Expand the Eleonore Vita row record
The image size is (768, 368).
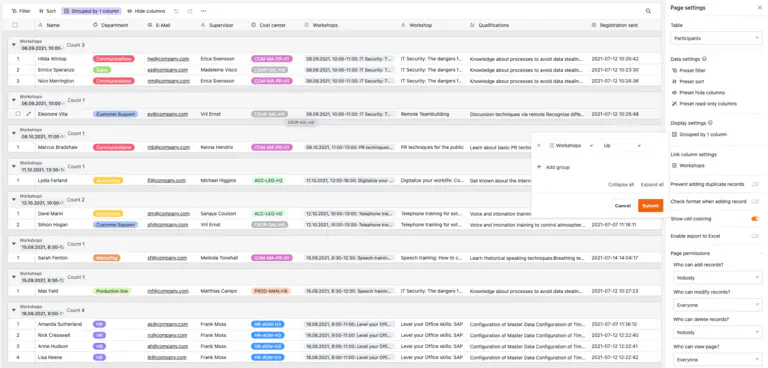coord(28,114)
